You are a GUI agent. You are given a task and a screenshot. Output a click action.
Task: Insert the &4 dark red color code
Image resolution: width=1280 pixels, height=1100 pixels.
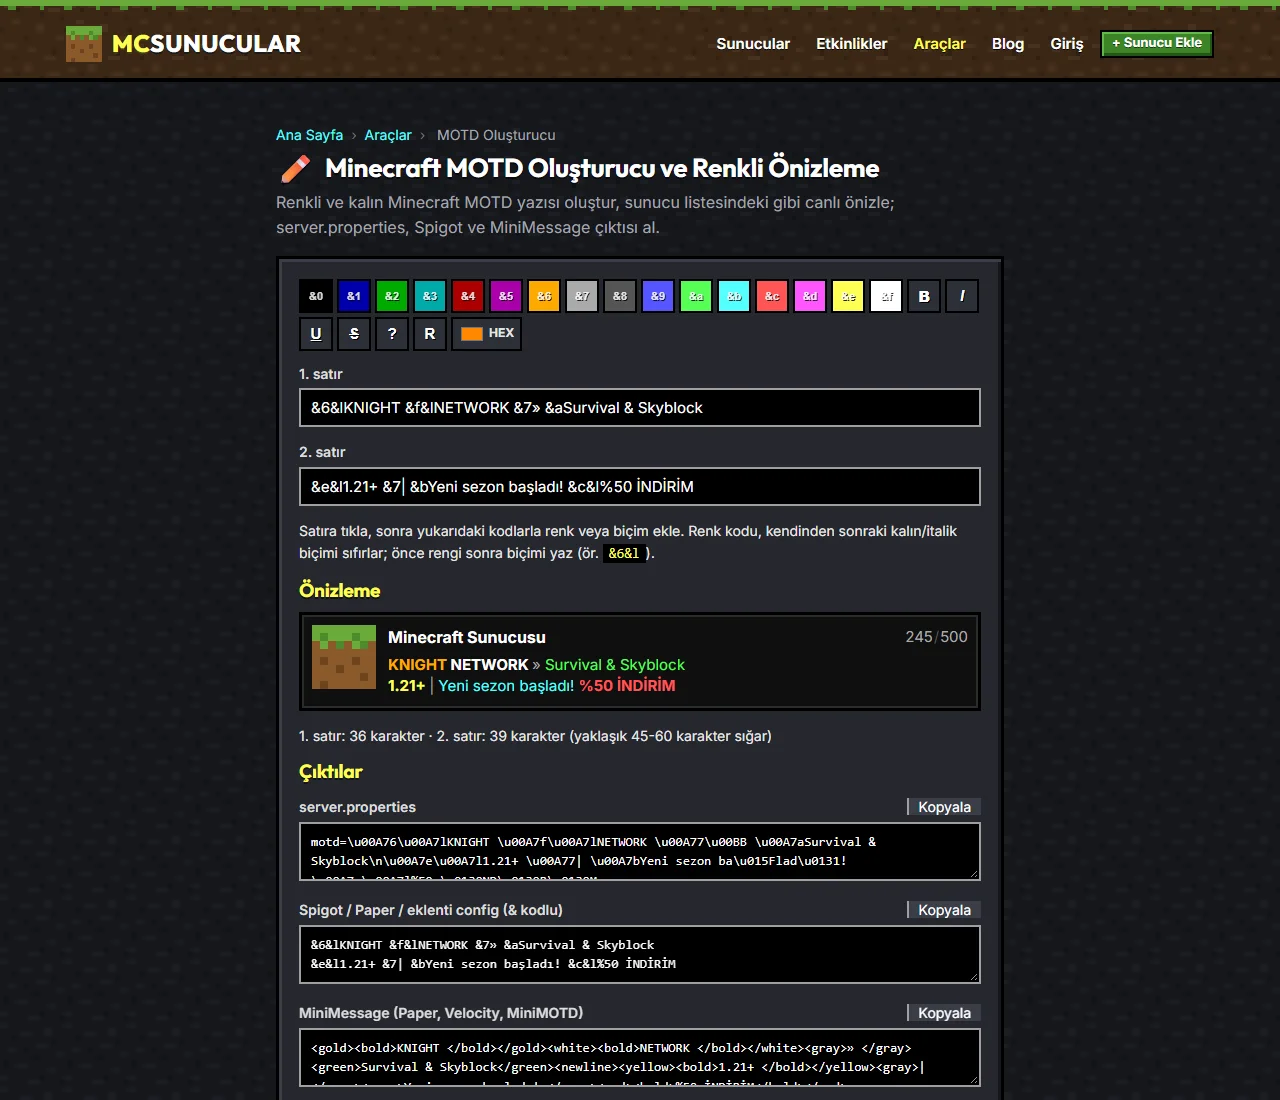point(468,296)
